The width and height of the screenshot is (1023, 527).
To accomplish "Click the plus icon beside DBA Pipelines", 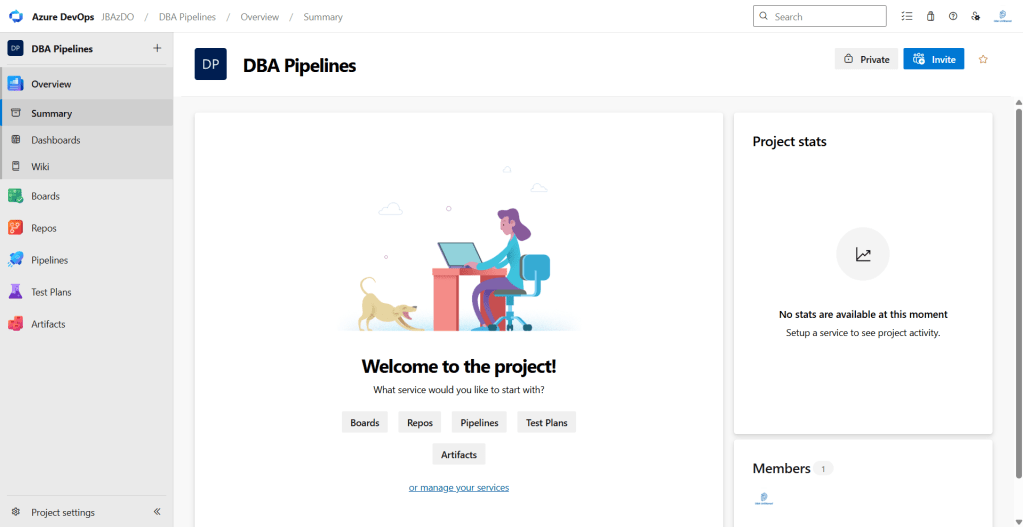I will tap(157, 48).
